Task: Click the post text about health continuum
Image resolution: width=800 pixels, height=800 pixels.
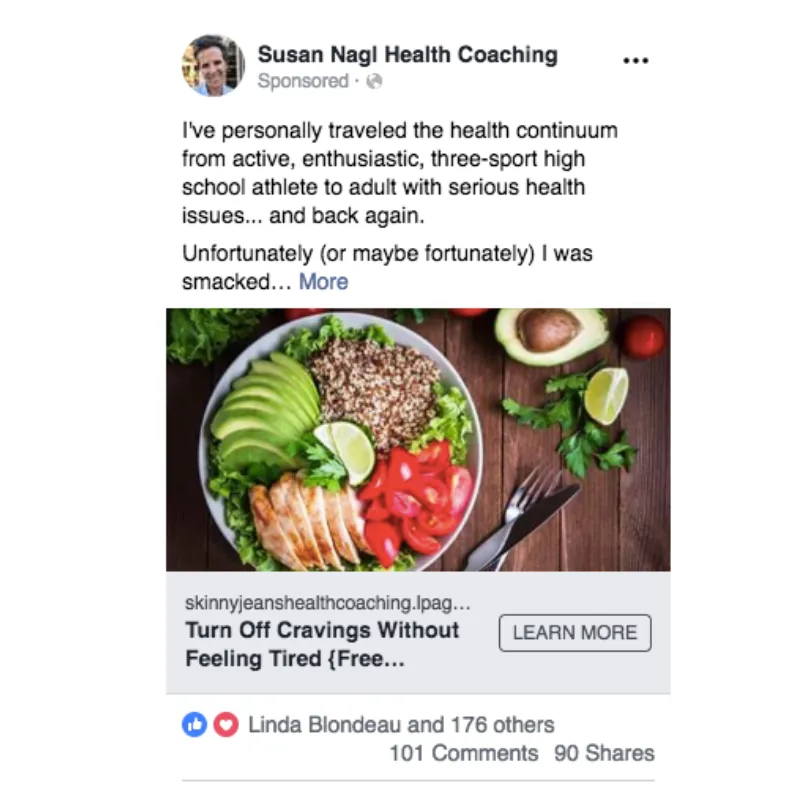Action: tap(399, 173)
